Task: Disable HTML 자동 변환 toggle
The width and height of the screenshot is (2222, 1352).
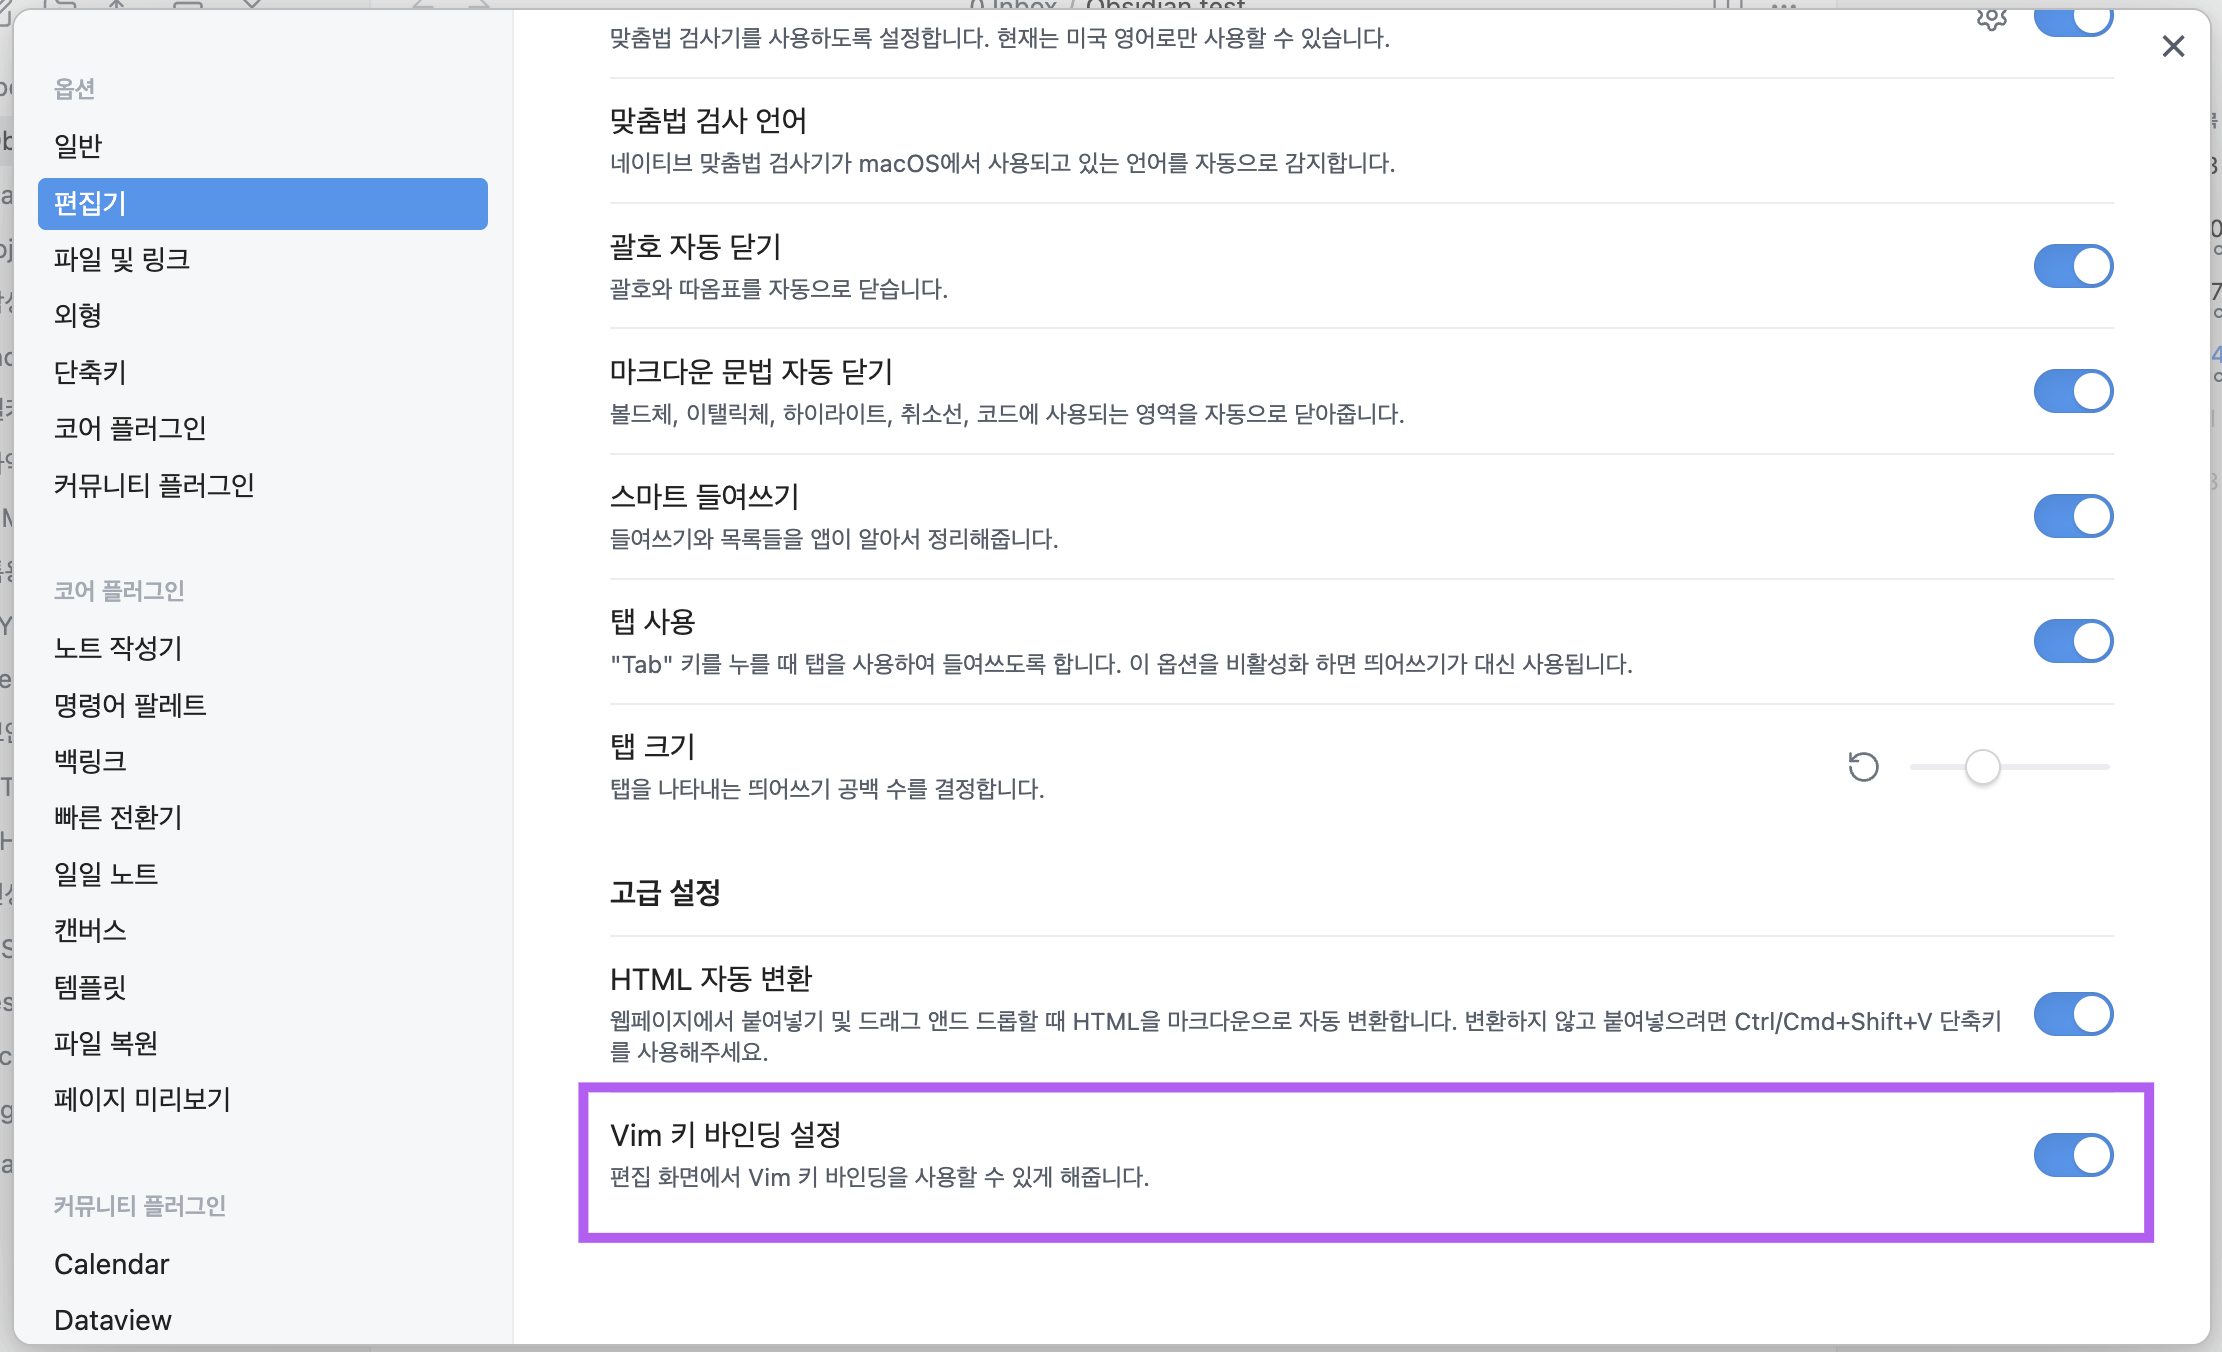Action: [2073, 1014]
